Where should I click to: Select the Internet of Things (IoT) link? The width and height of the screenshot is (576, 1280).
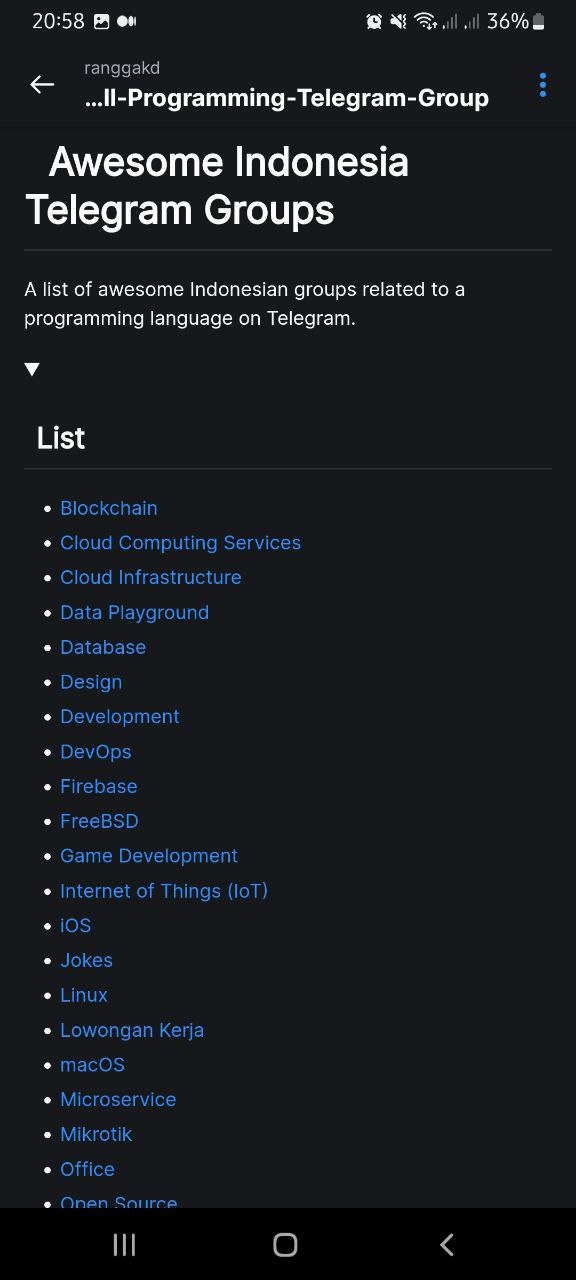(x=164, y=890)
